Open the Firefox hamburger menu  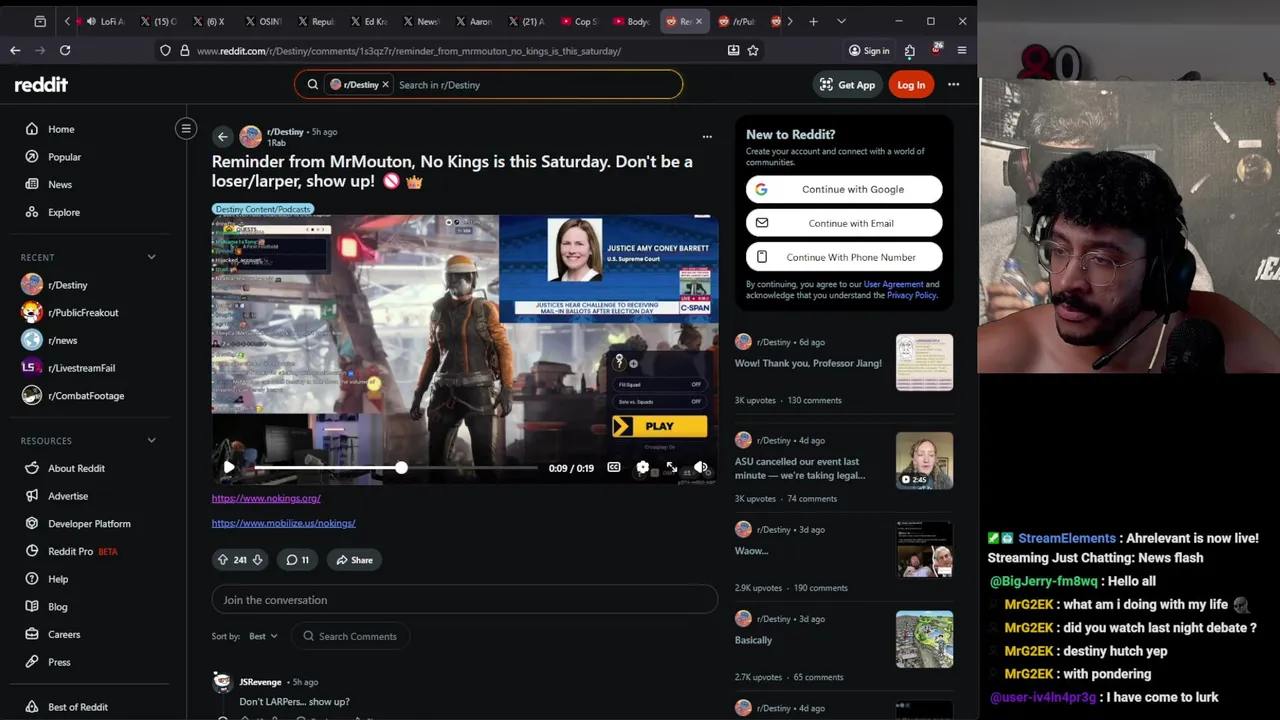point(962,50)
